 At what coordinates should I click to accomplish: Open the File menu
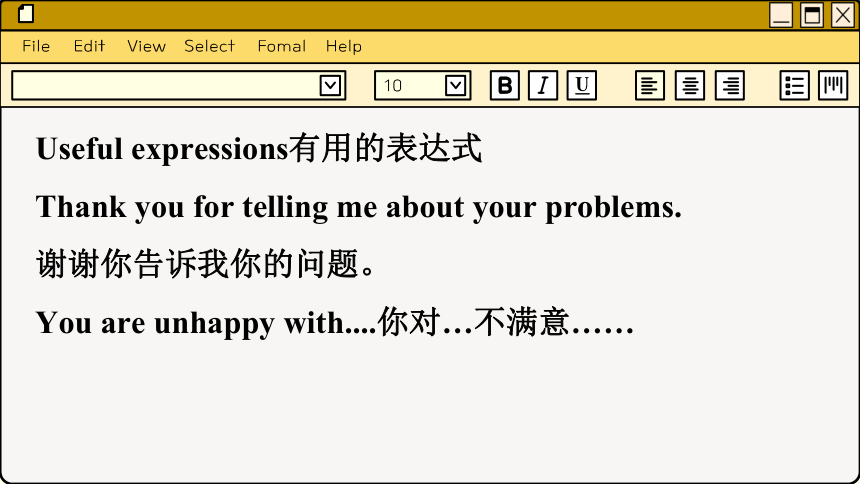click(36, 46)
